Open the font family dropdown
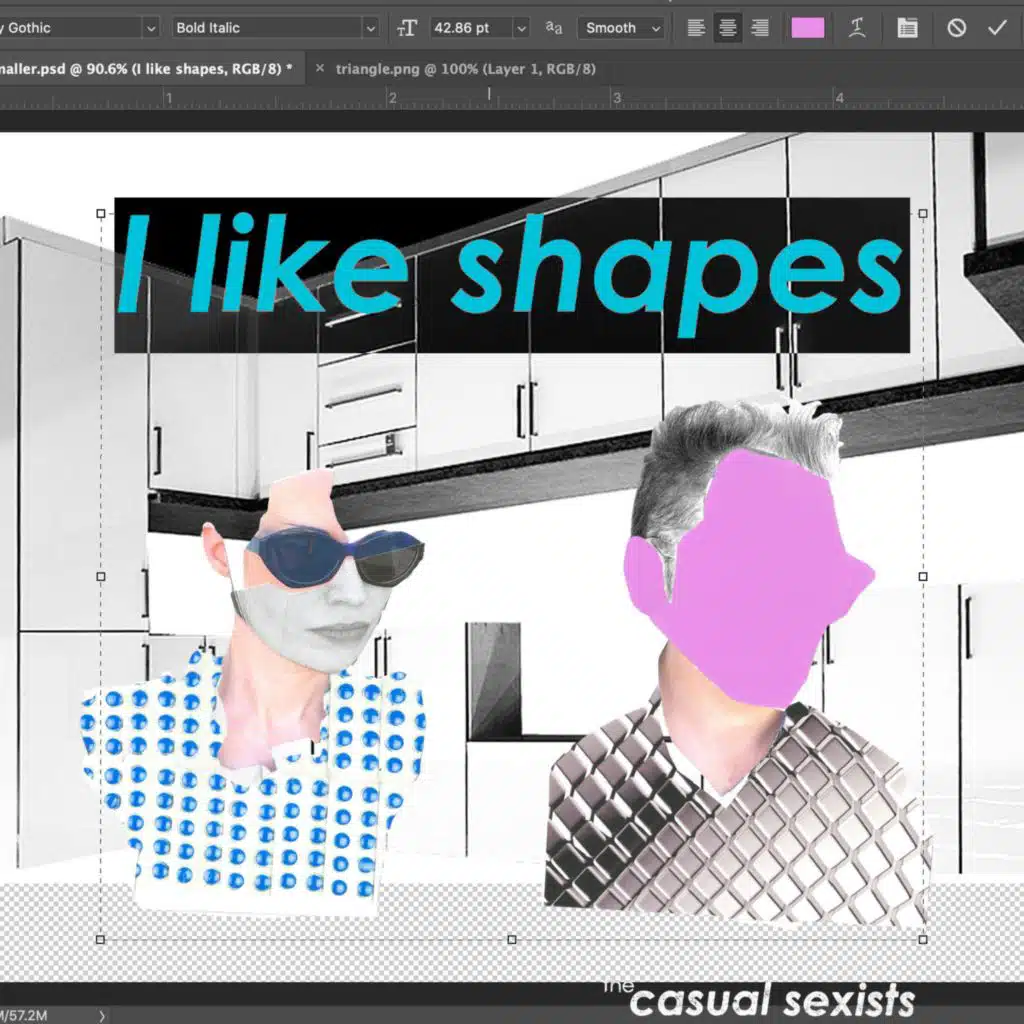1024x1024 pixels. 151,28
